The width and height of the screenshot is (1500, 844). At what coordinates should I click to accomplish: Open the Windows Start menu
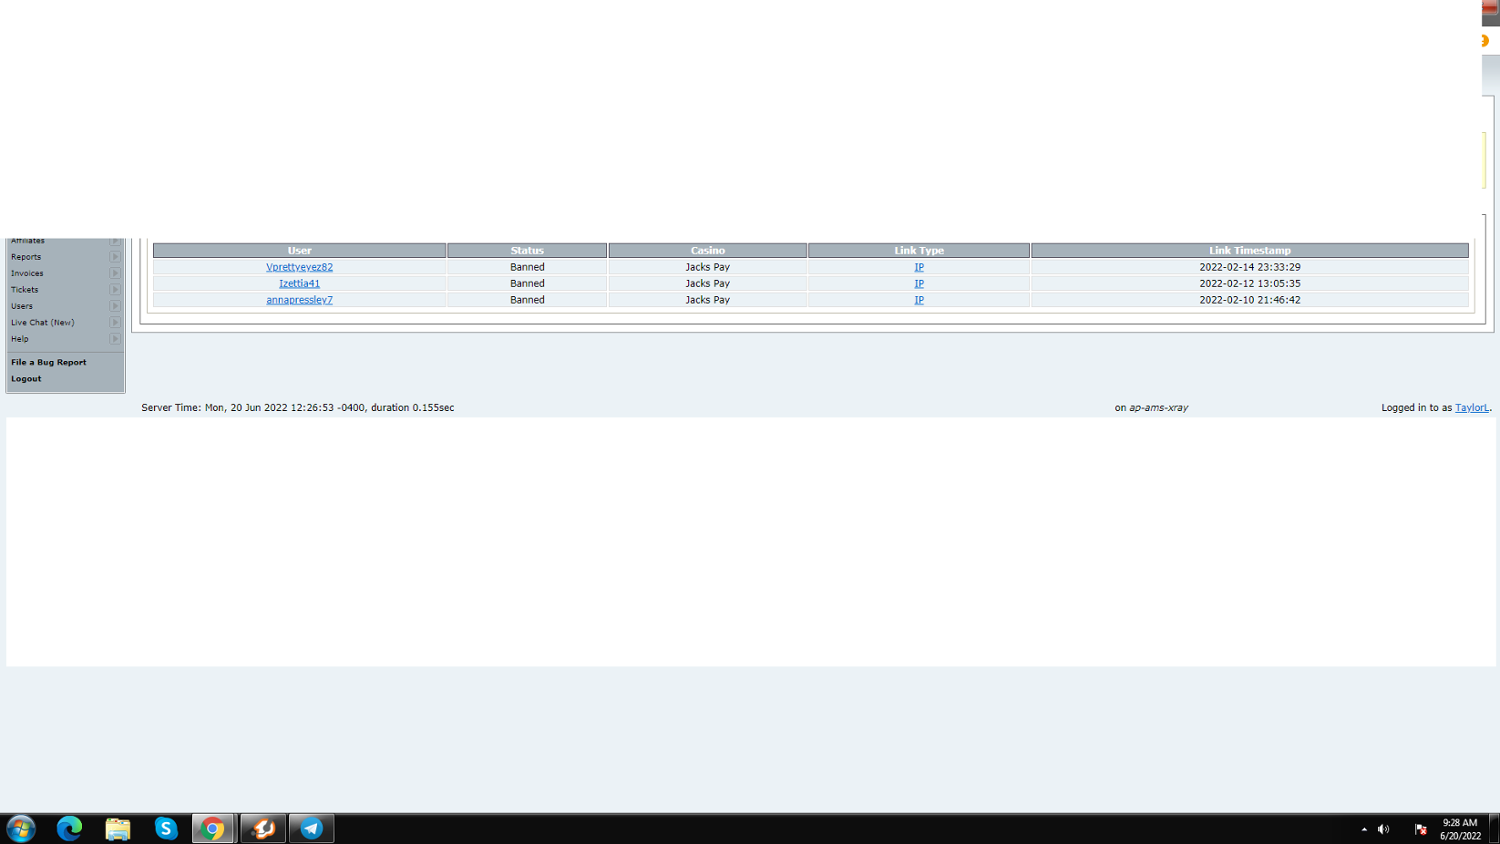21,828
